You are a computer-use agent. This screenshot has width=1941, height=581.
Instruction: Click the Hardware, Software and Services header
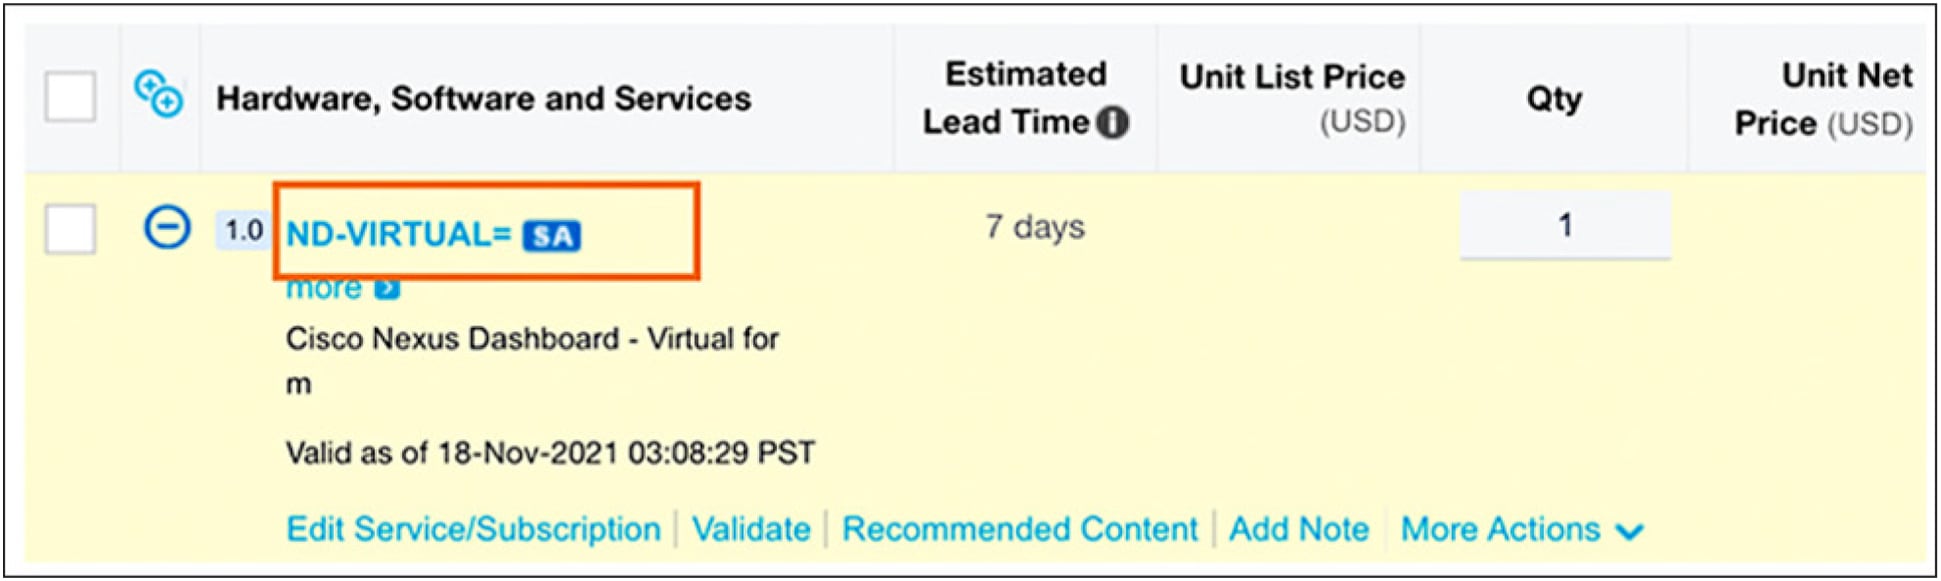click(483, 98)
